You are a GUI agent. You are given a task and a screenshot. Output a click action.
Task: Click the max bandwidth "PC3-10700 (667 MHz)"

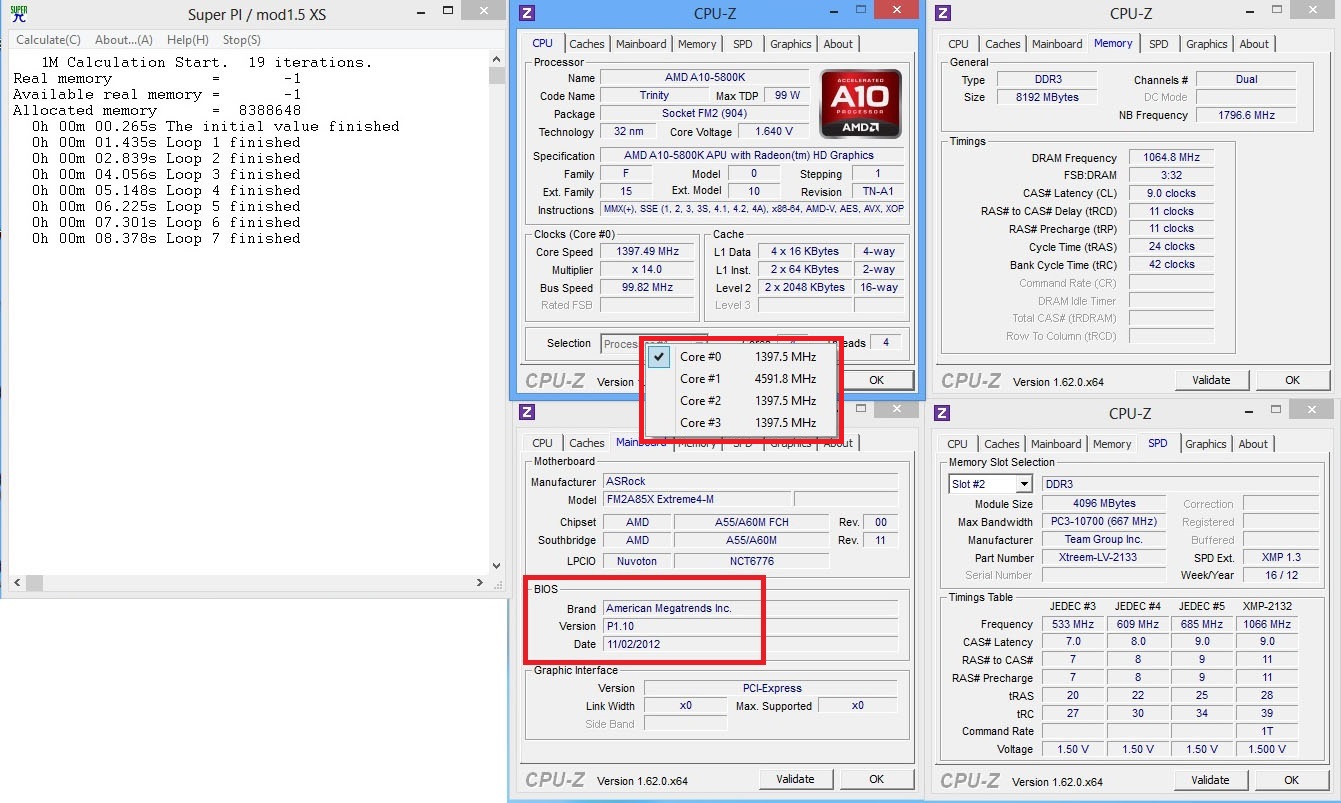(1103, 522)
